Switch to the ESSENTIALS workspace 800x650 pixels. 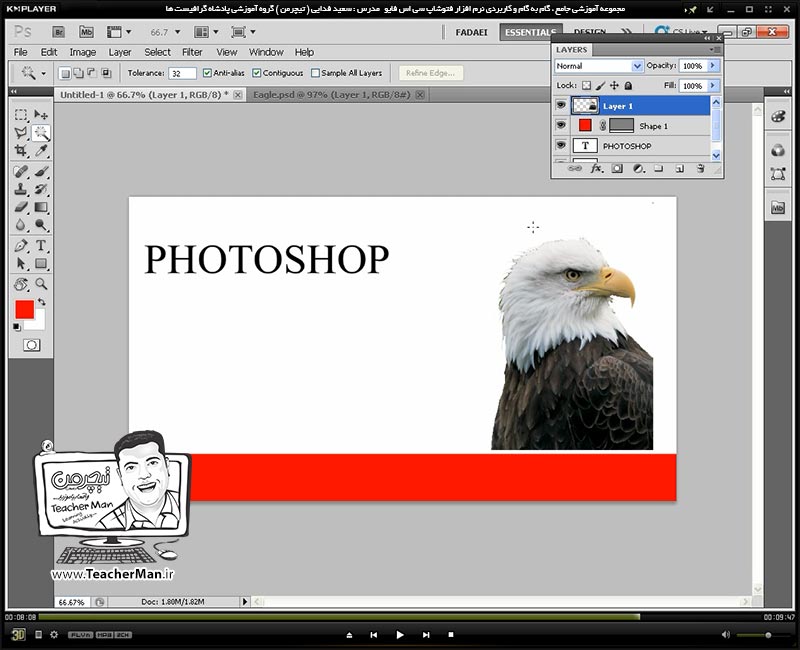531,32
